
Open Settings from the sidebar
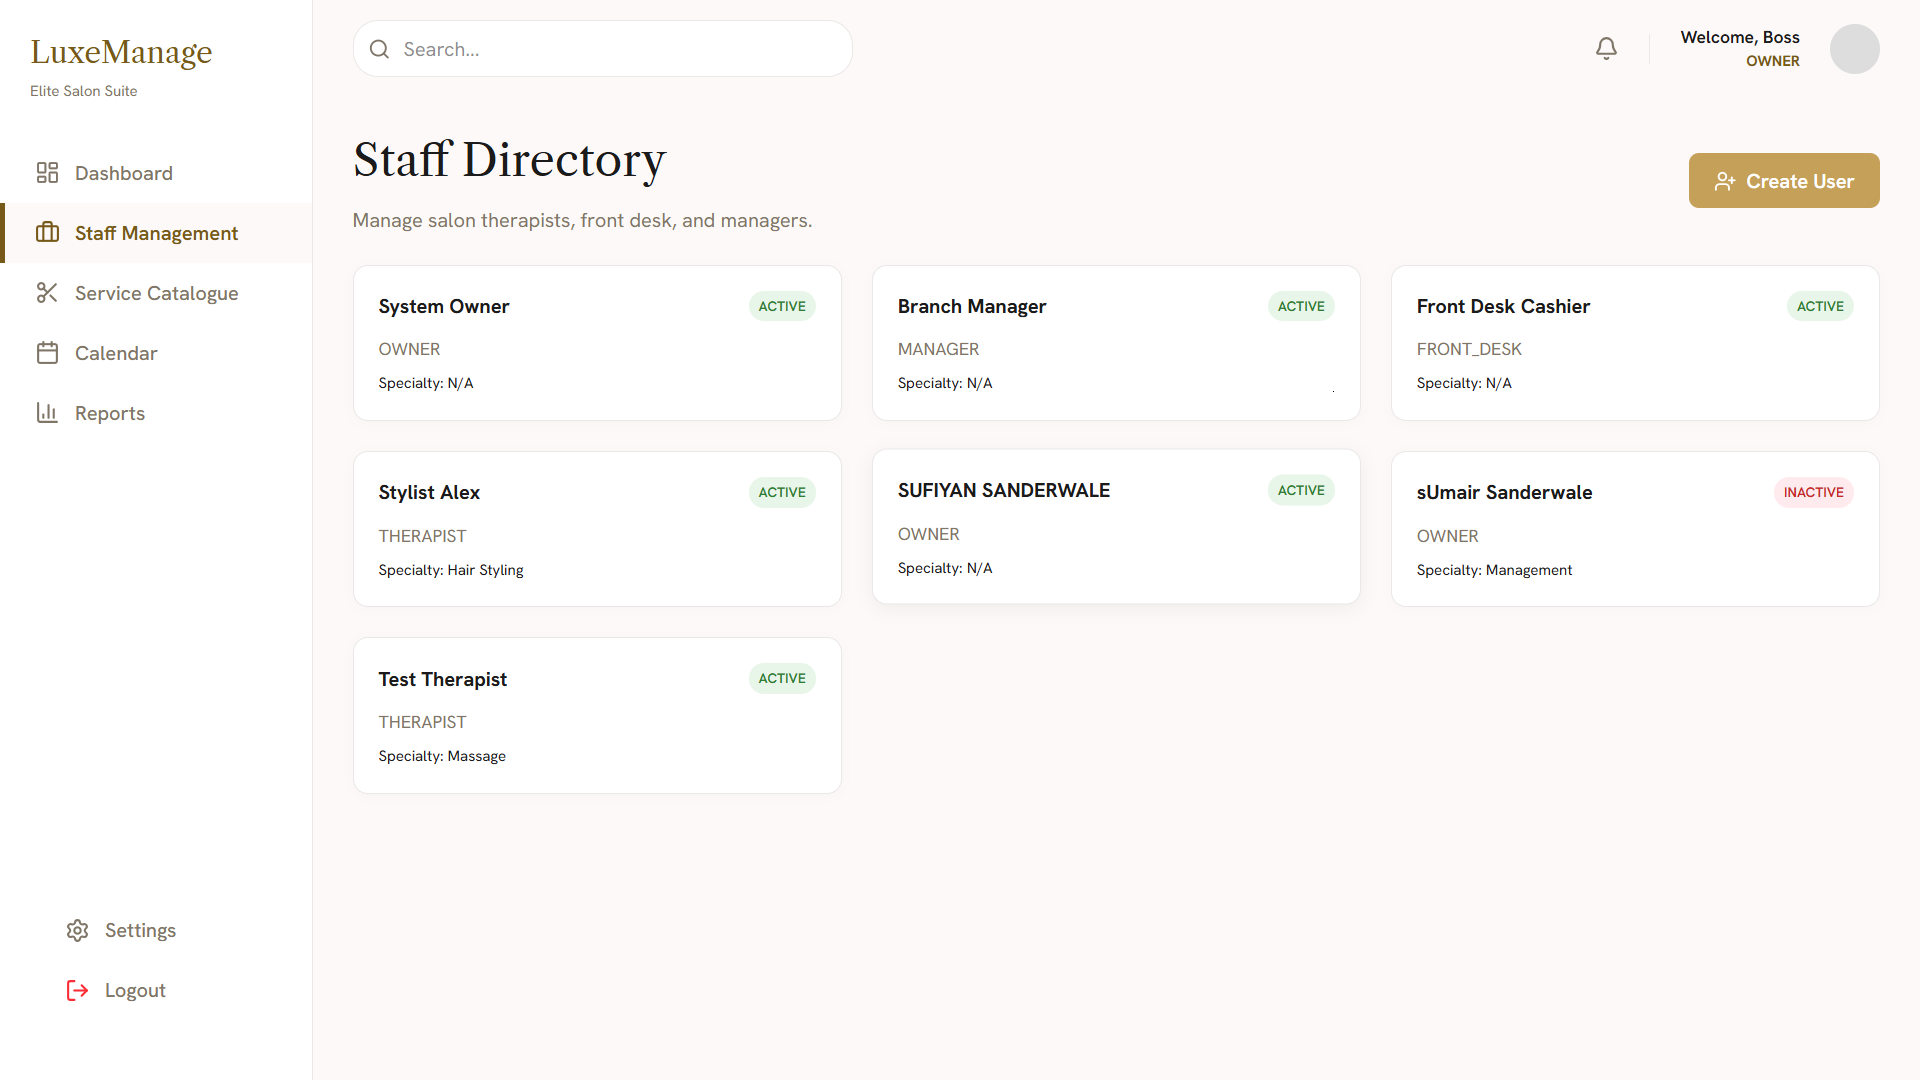pyautogui.click(x=140, y=931)
